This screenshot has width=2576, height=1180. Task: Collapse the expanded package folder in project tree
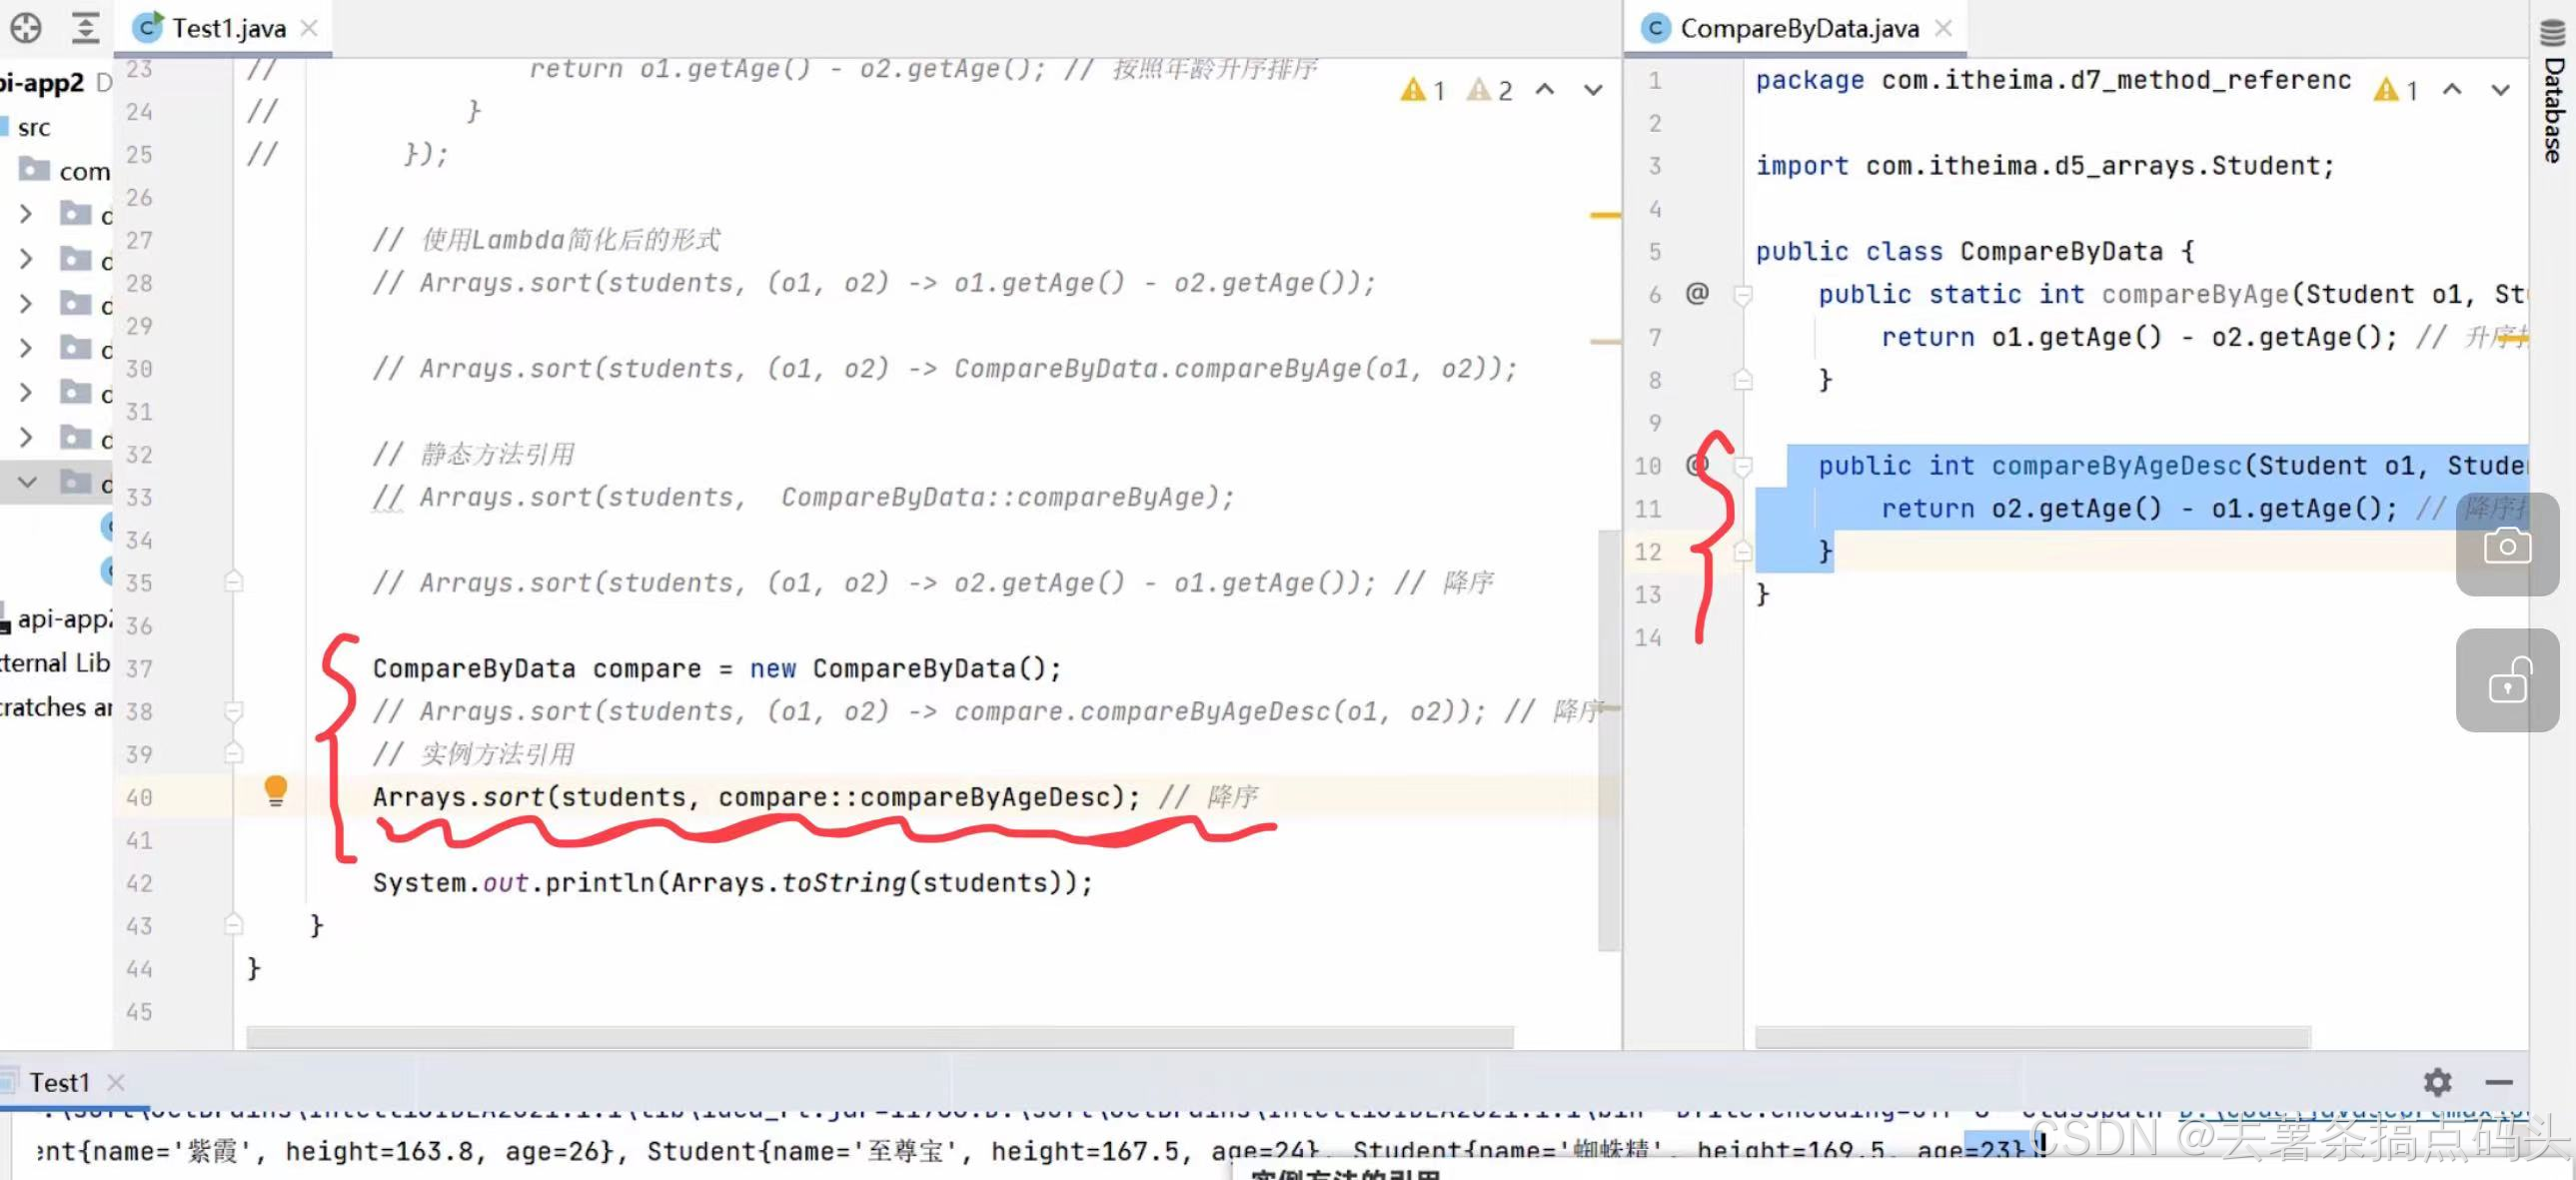[x=27, y=482]
